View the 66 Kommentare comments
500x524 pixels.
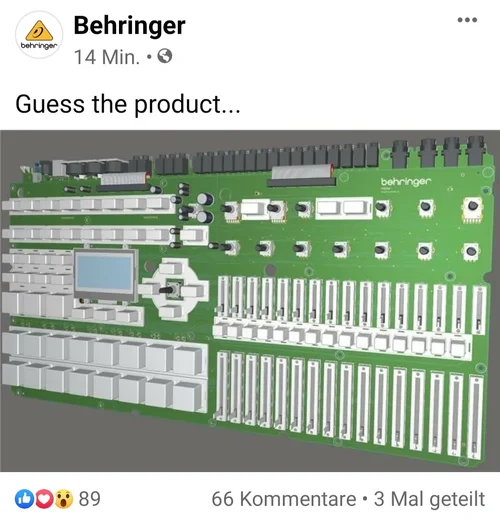(x=283, y=499)
